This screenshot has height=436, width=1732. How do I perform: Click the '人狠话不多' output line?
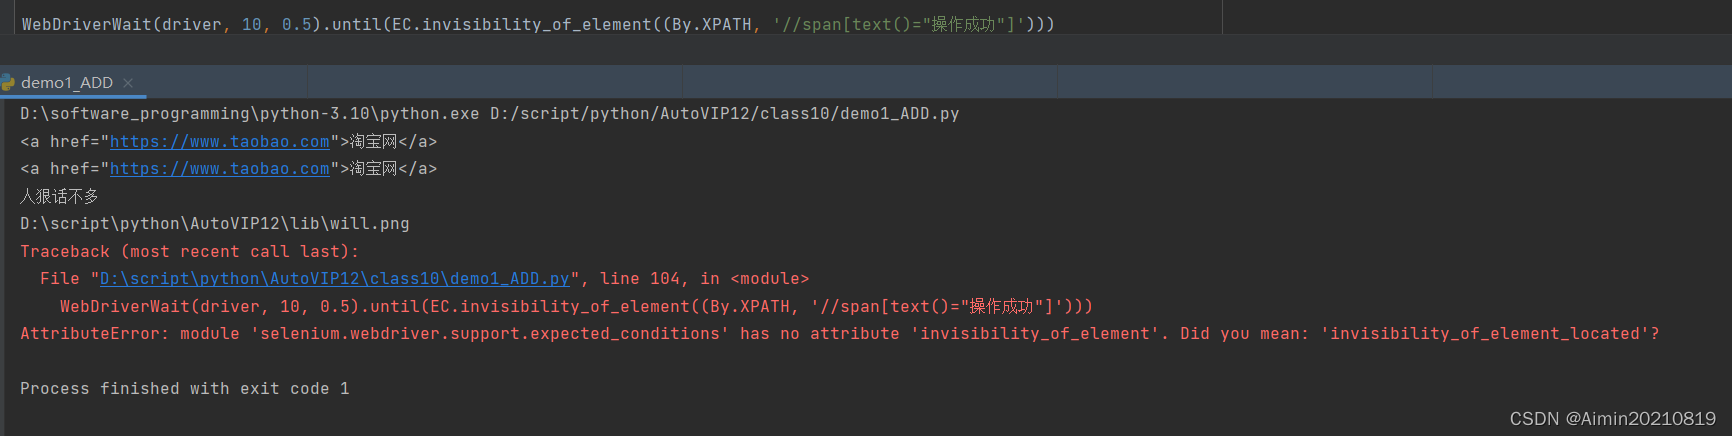[59, 197]
